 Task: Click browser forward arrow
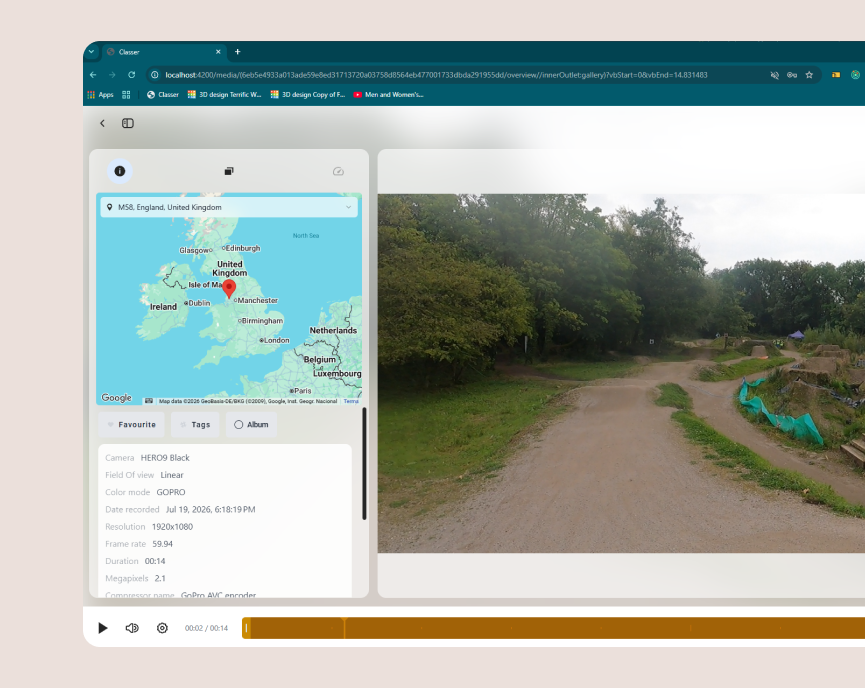[x=112, y=74]
